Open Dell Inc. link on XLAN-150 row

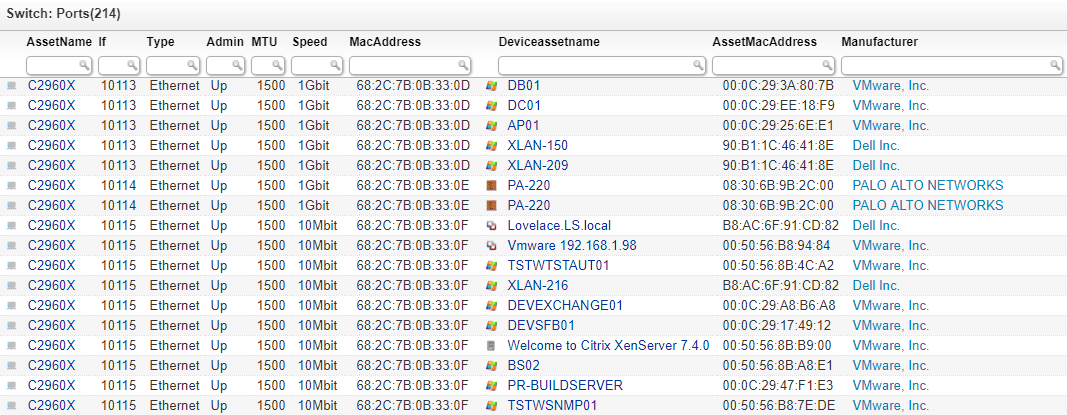coord(876,146)
